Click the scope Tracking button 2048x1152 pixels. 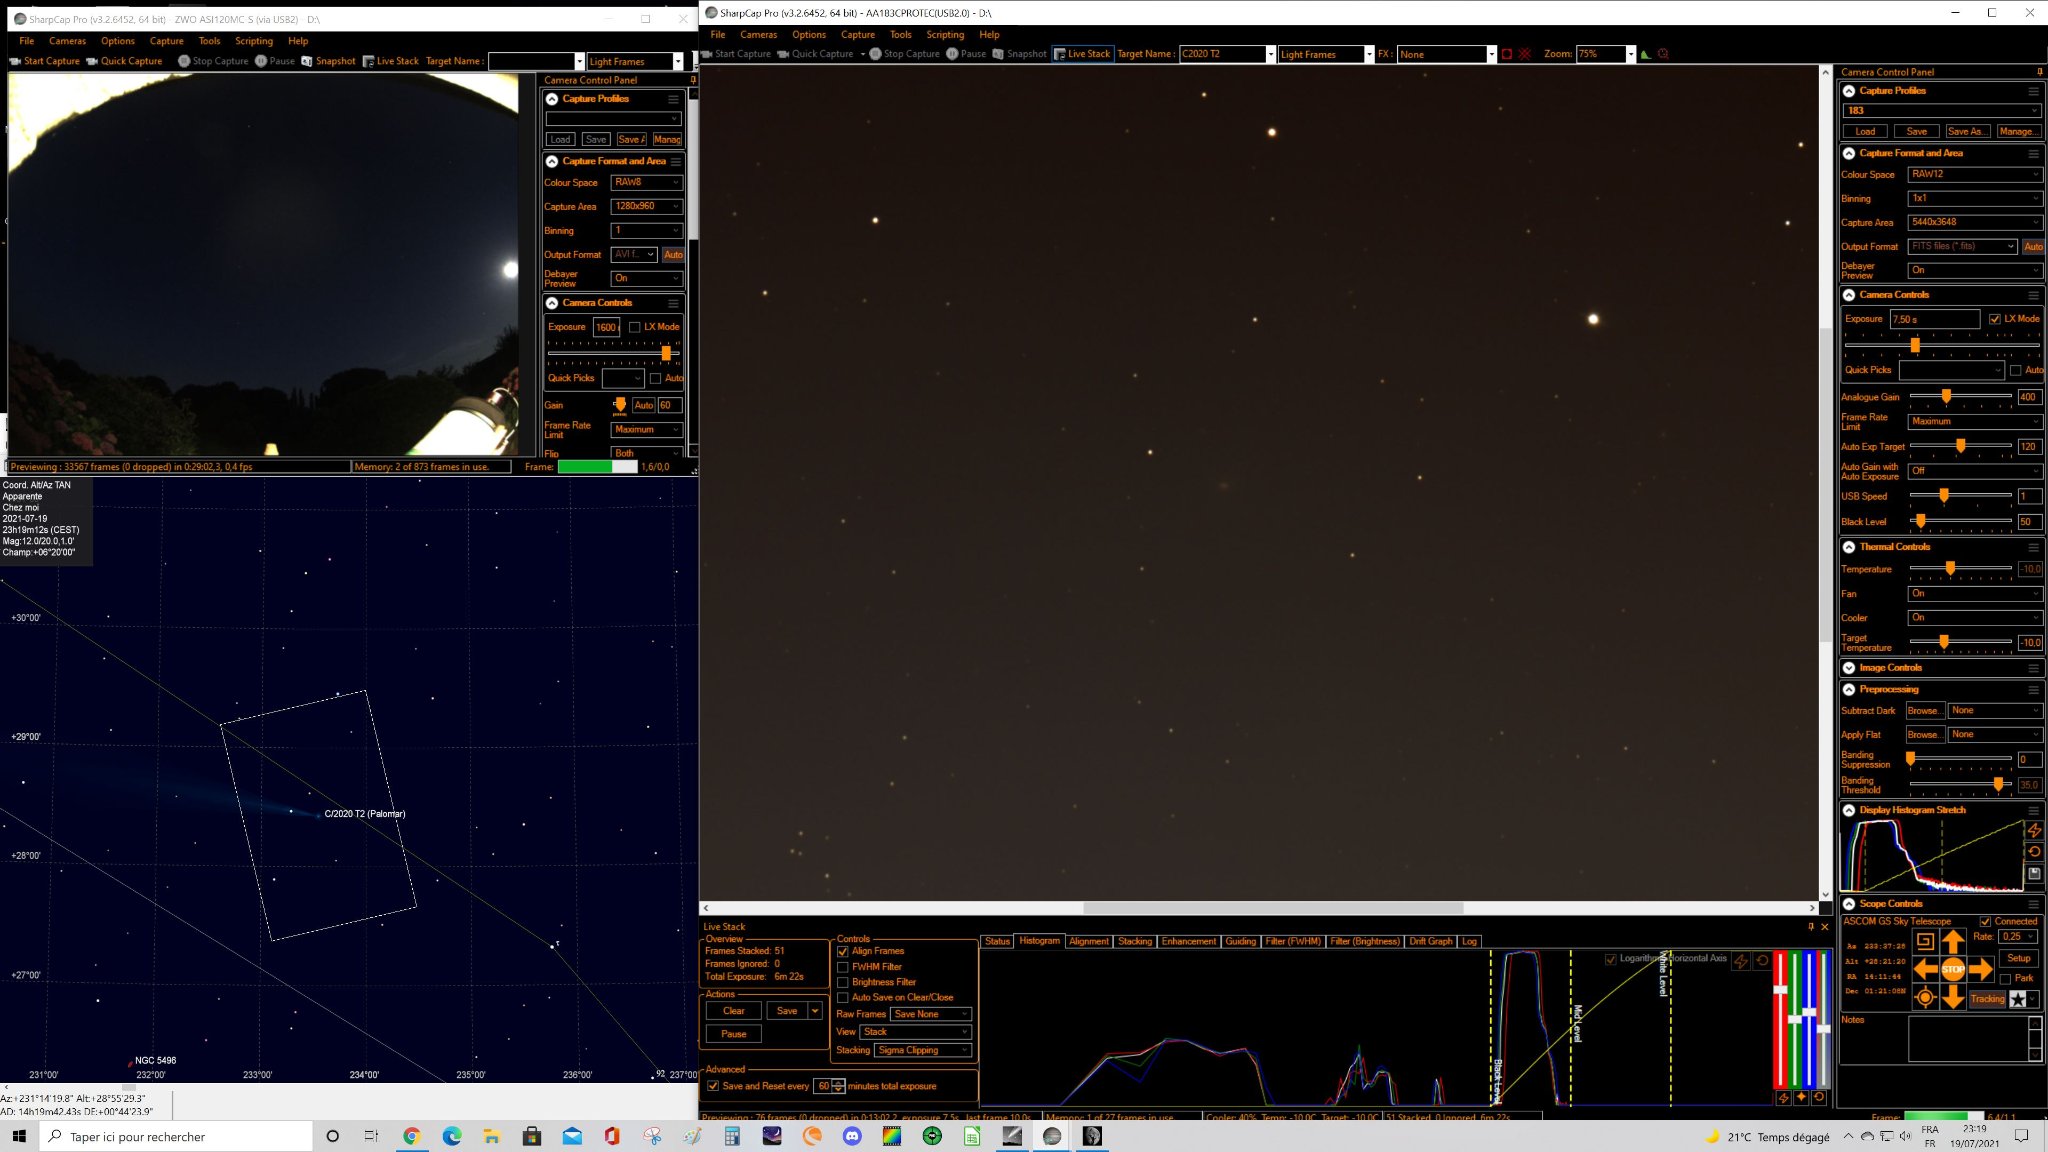pos(1987,999)
